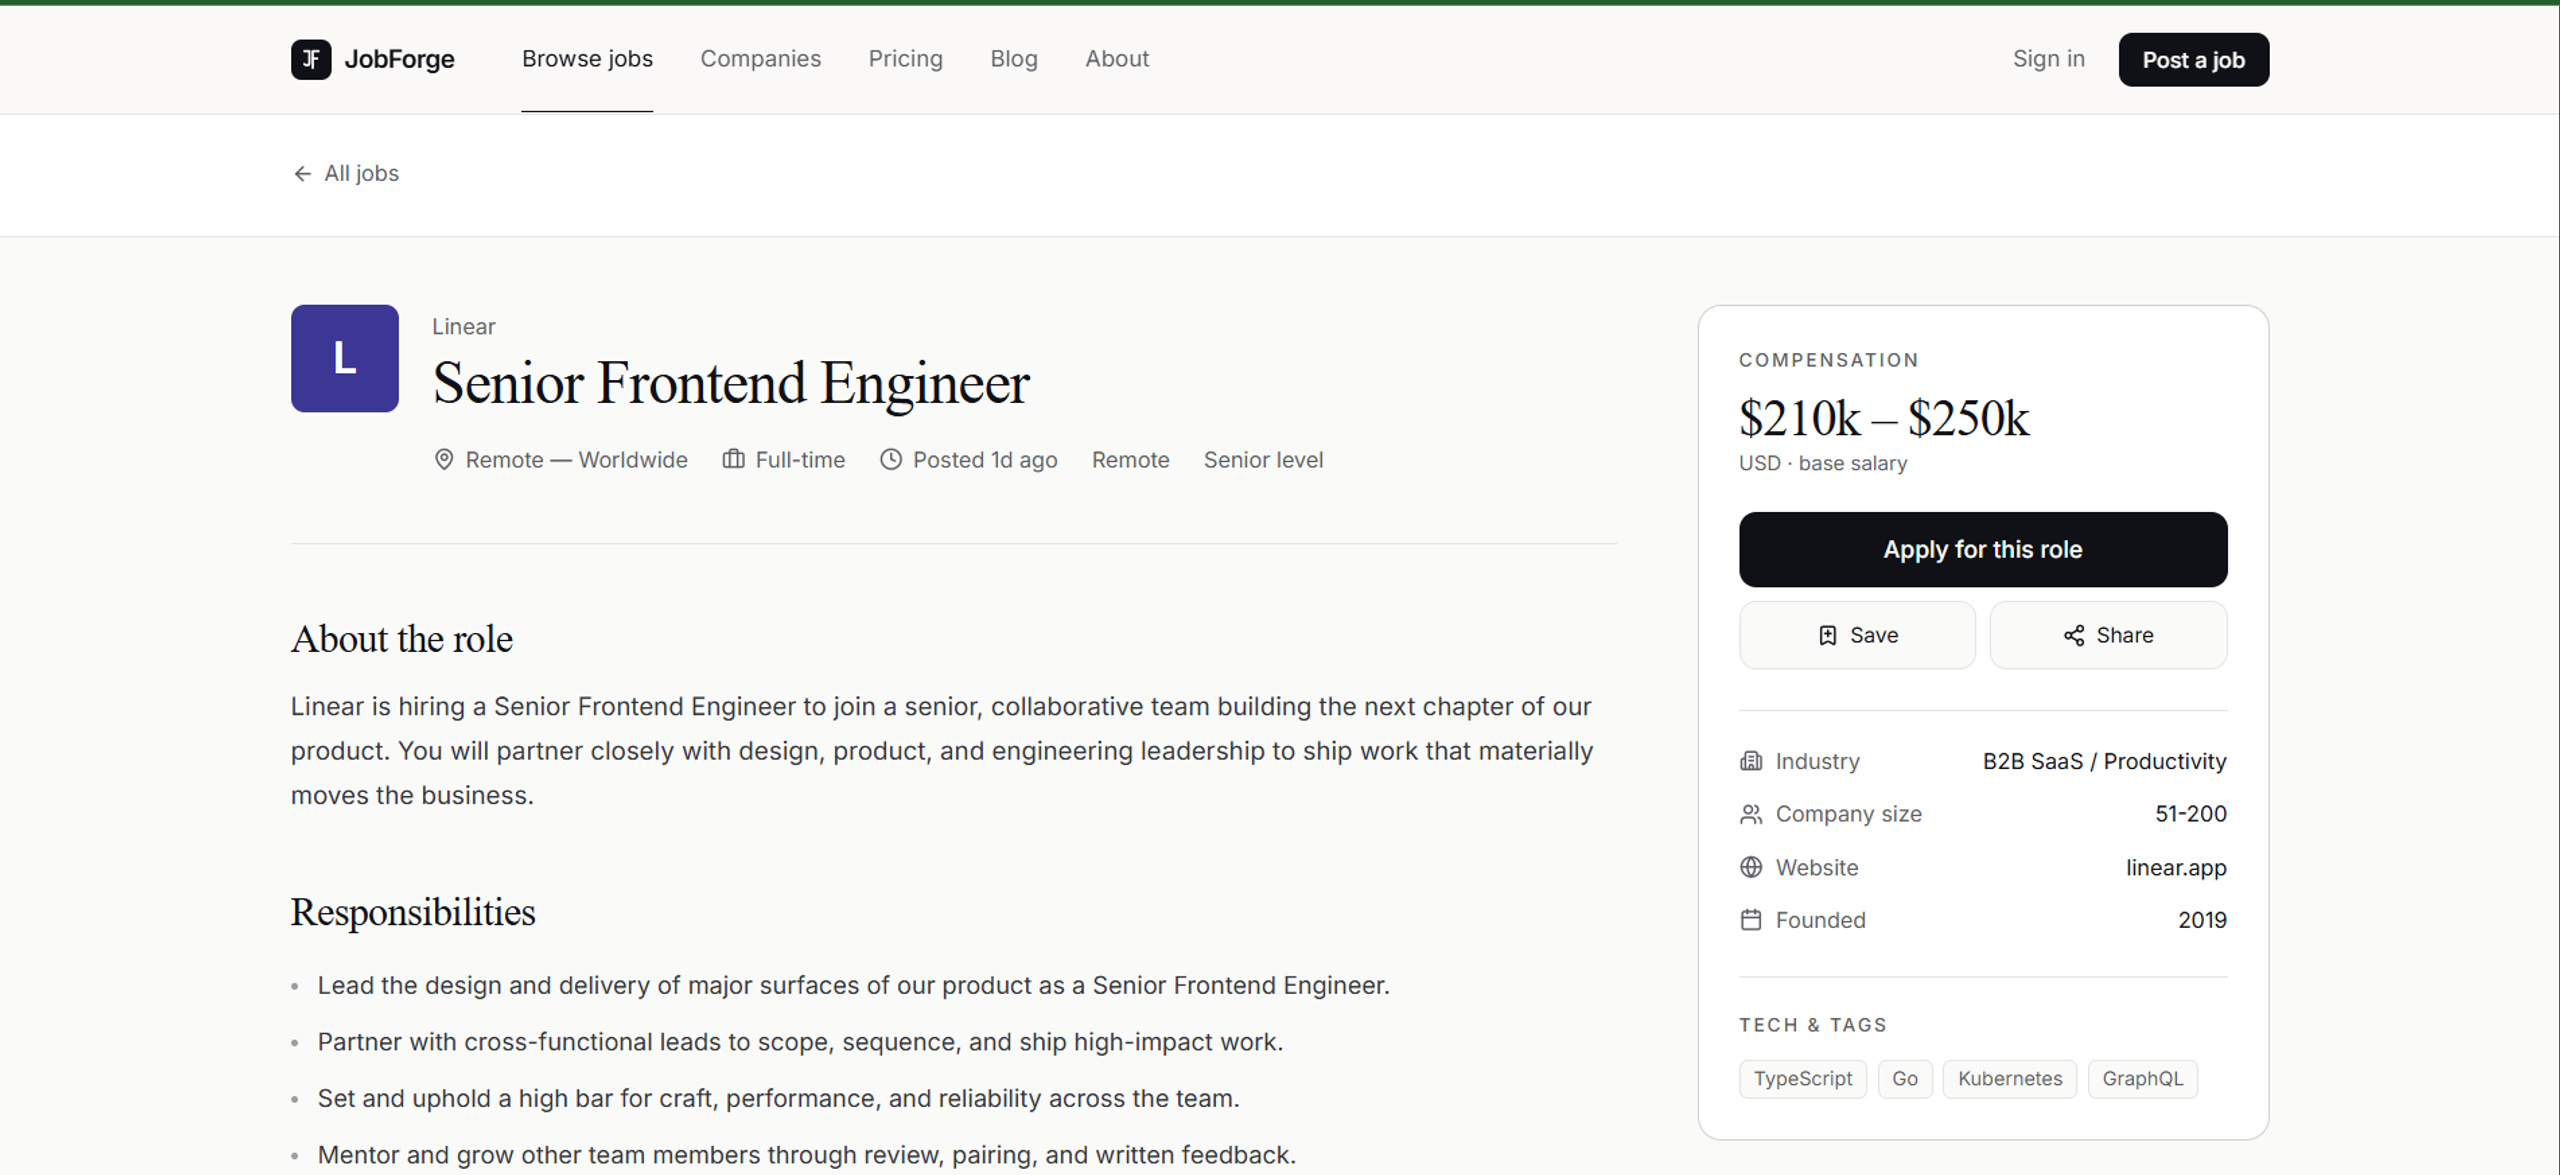The width and height of the screenshot is (2560, 1175).
Task: Click the Senior Frontend Engineer title
Action: pyautogui.click(x=731, y=383)
